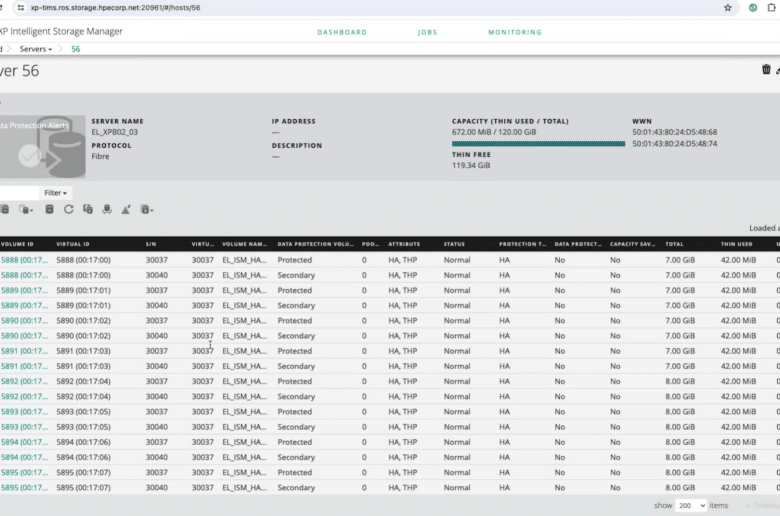Open the Monitoring tab
This screenshot has width=780, height=516.
click(x=515, y=32)
